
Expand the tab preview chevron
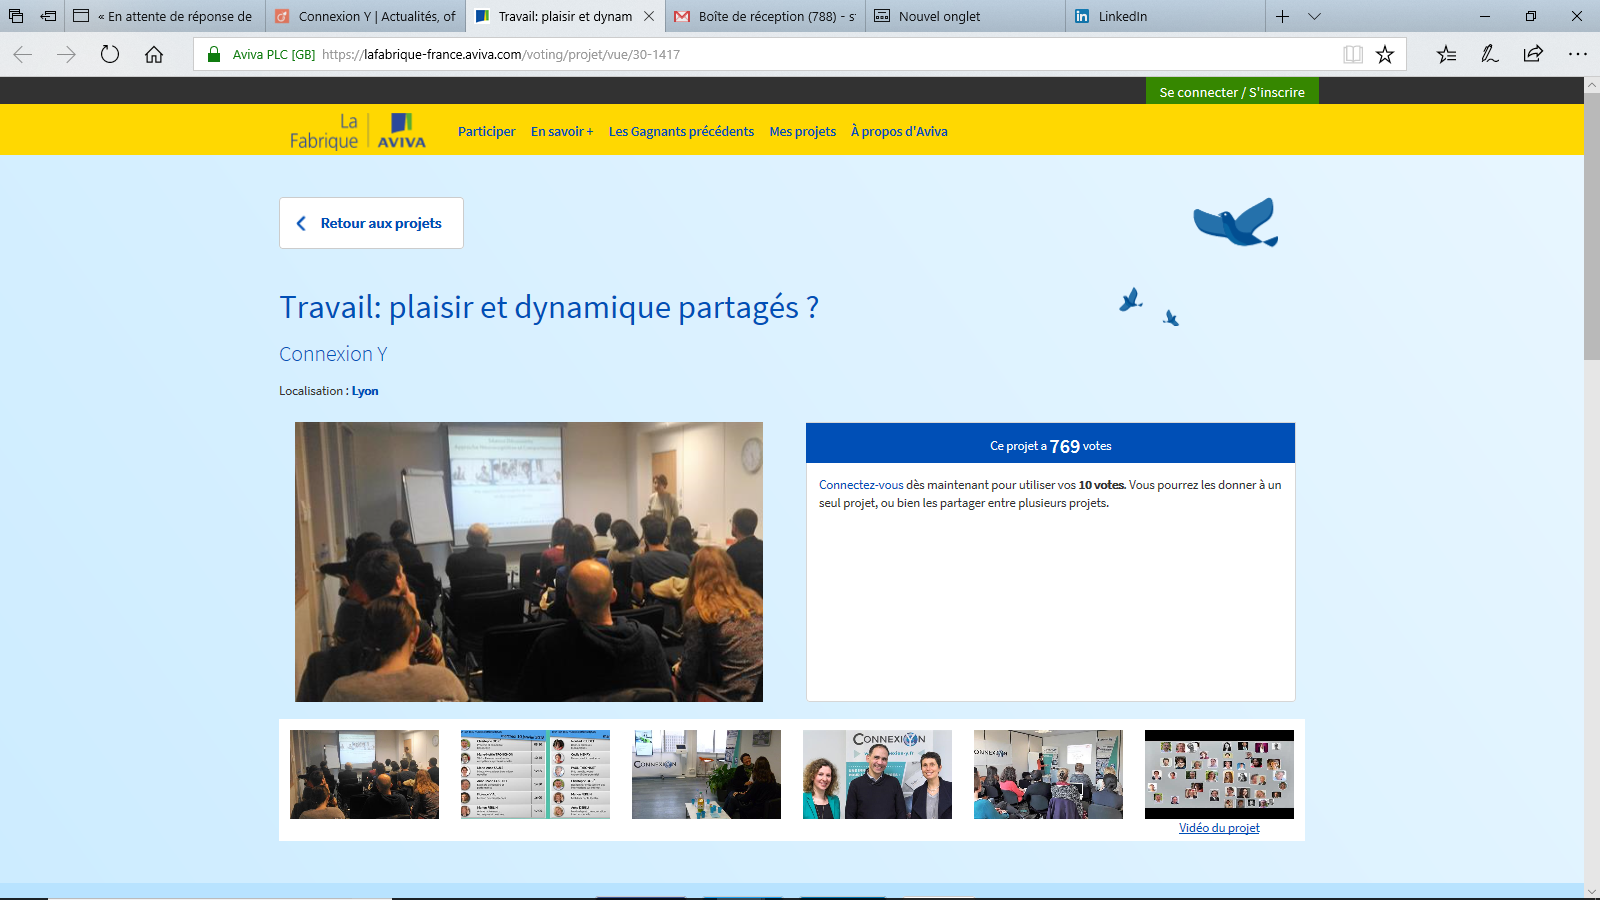click(x=1314, y=16)
